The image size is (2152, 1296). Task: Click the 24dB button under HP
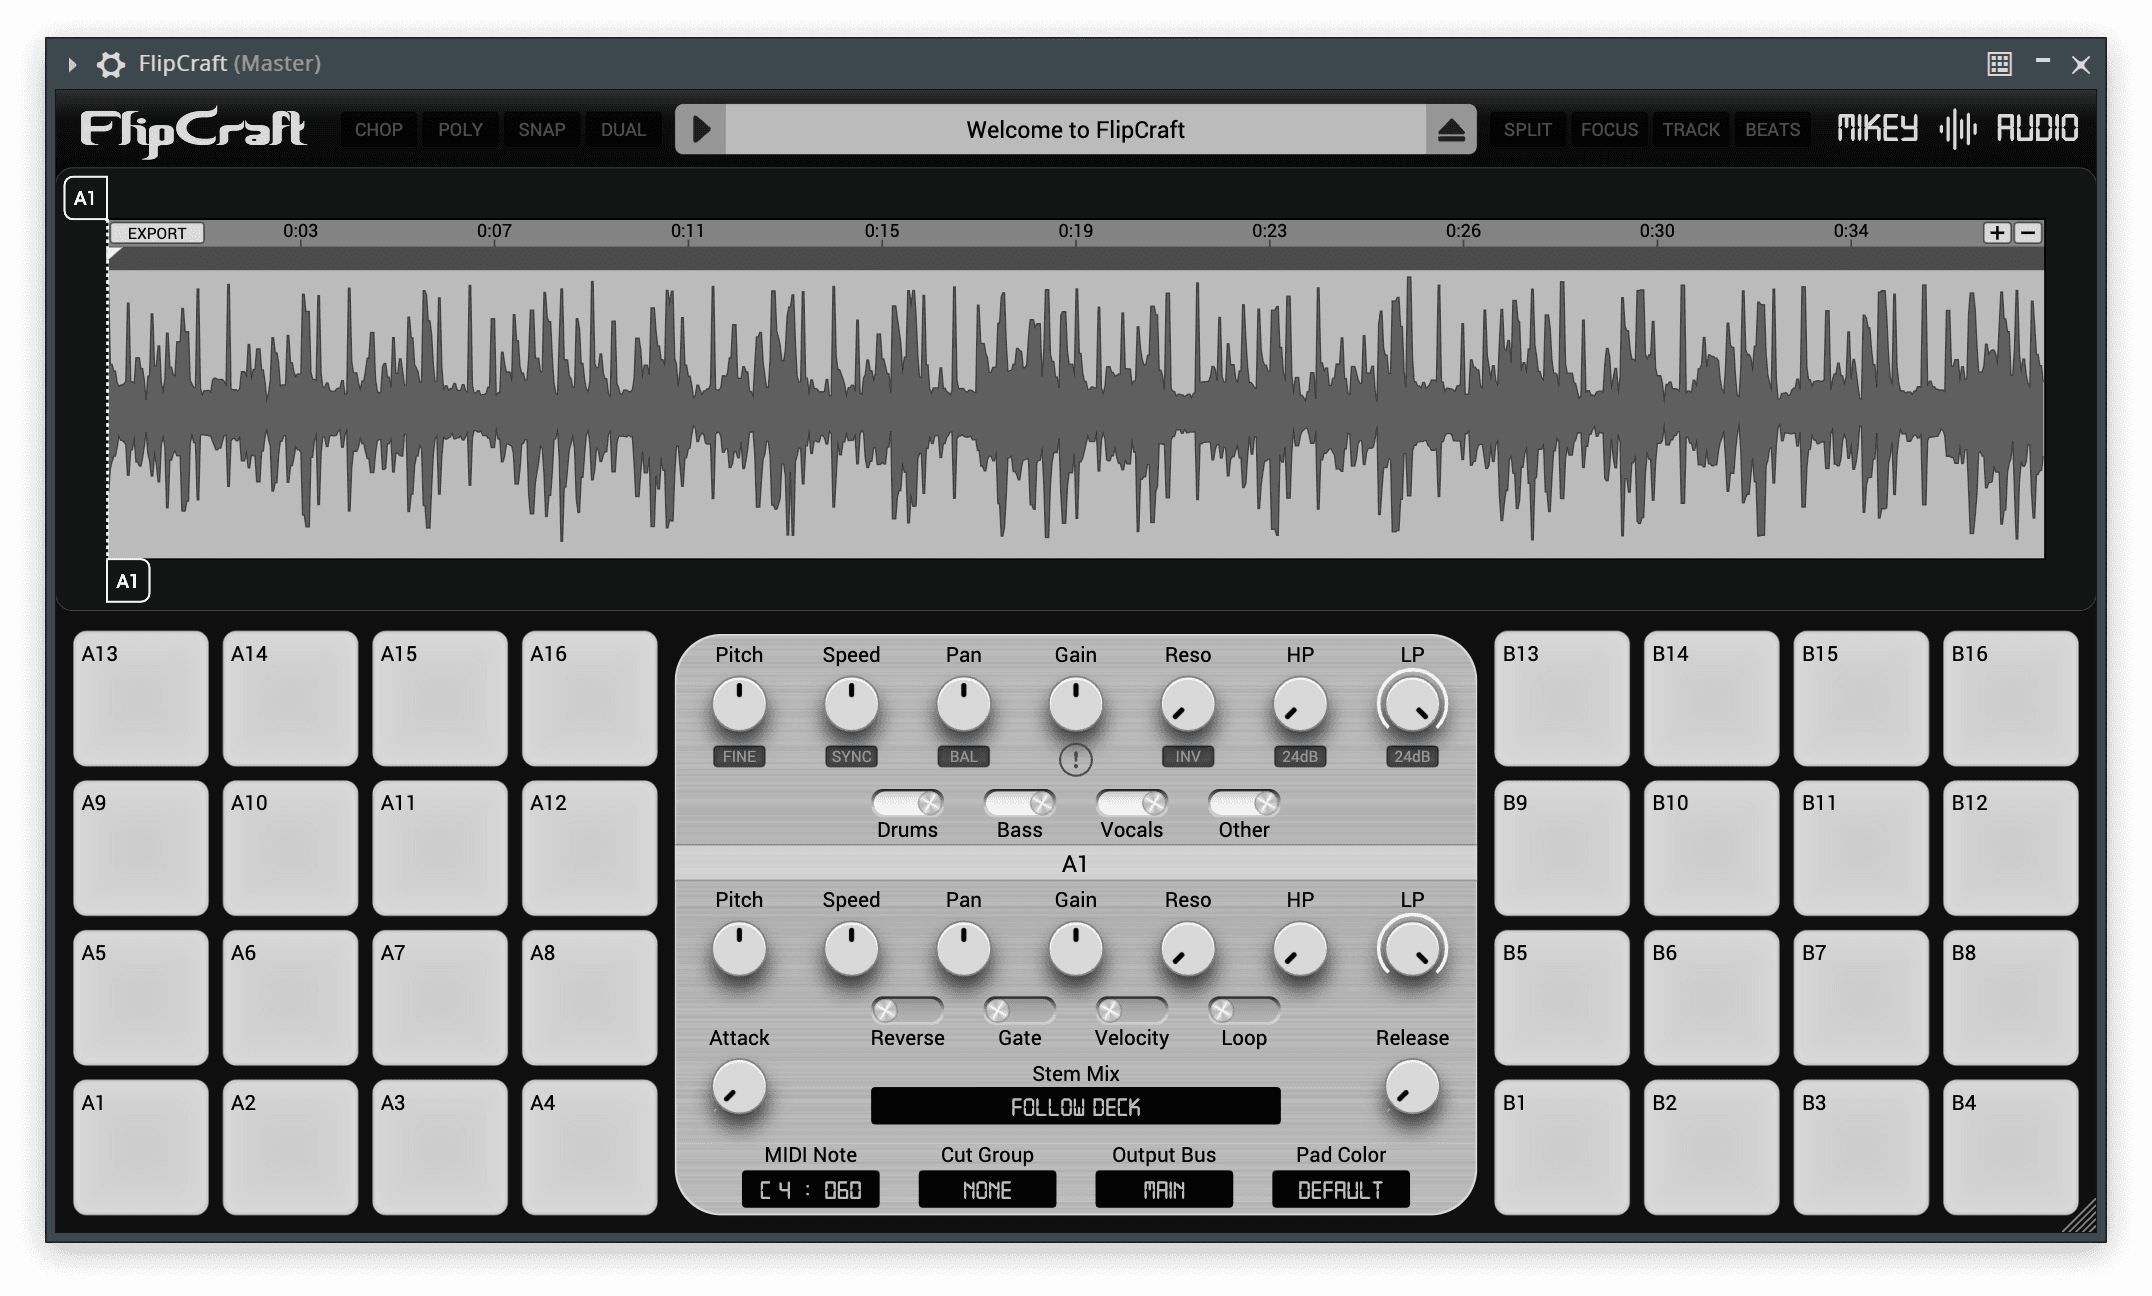coord(1299,756)
